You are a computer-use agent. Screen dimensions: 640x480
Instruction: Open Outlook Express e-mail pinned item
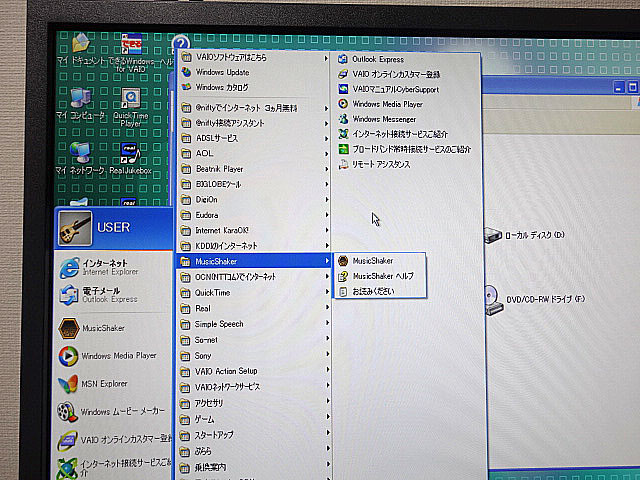98,295
